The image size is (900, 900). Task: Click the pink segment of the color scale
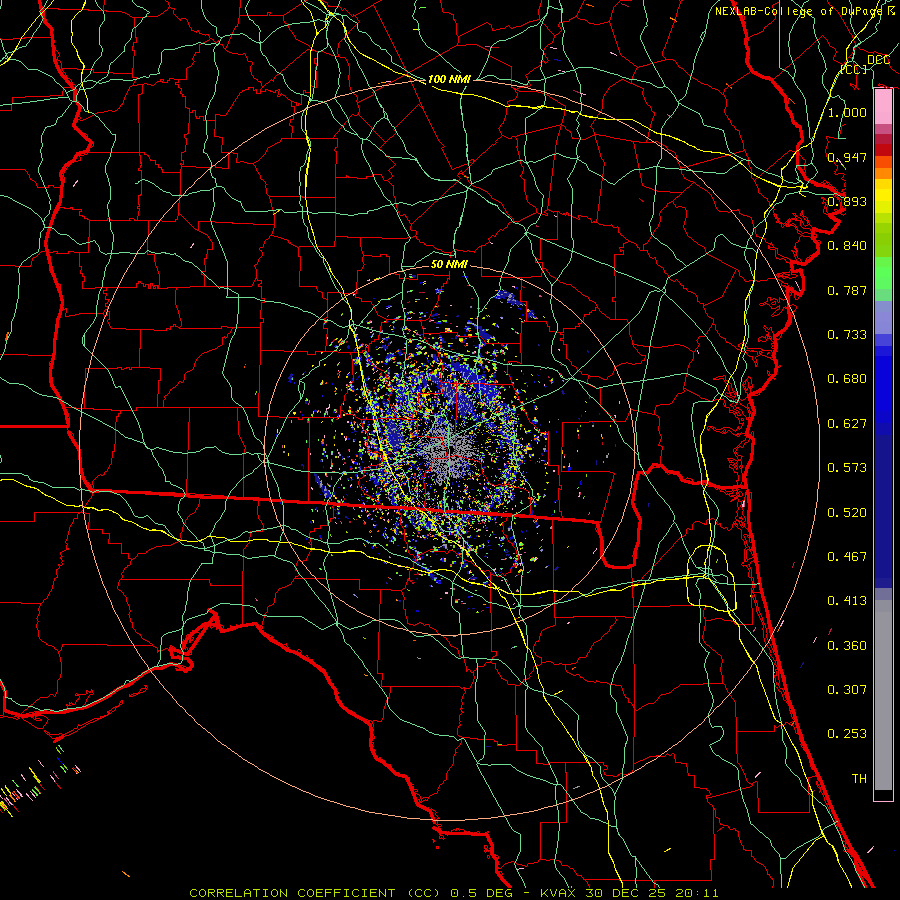click(x=883, y=107)
